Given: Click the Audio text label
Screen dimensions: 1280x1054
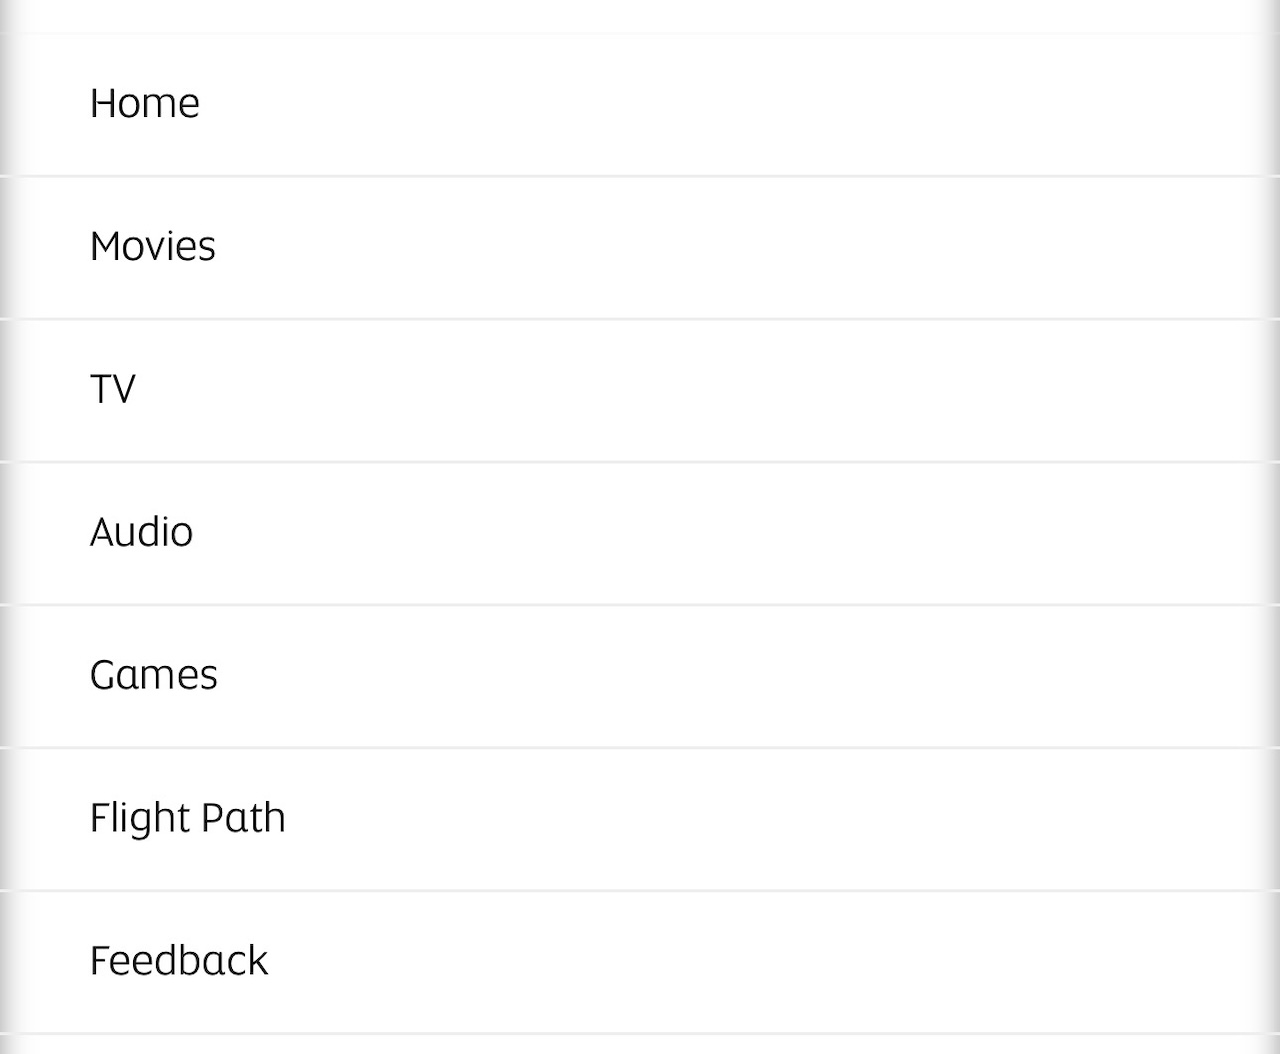Looking at the screenshot, I should point(141,532).
